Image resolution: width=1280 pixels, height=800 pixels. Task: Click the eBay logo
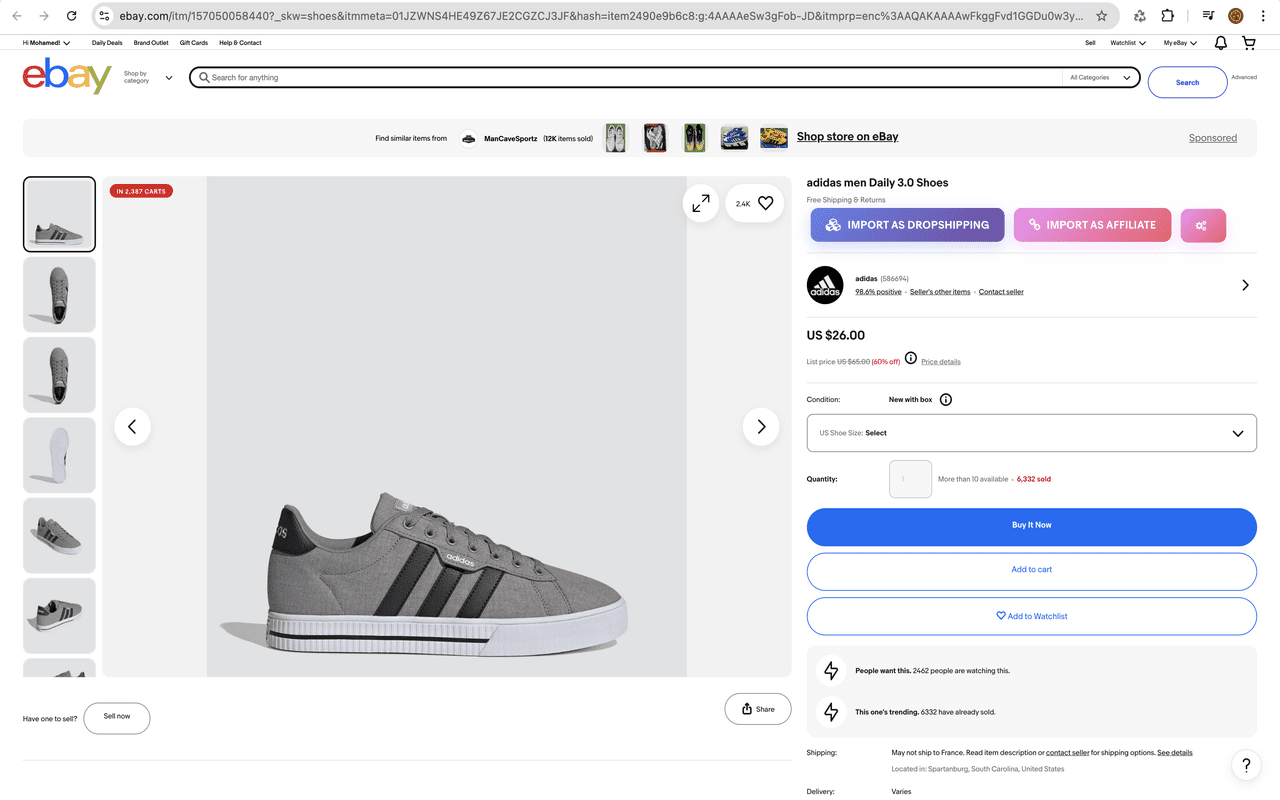click(66, 76)
